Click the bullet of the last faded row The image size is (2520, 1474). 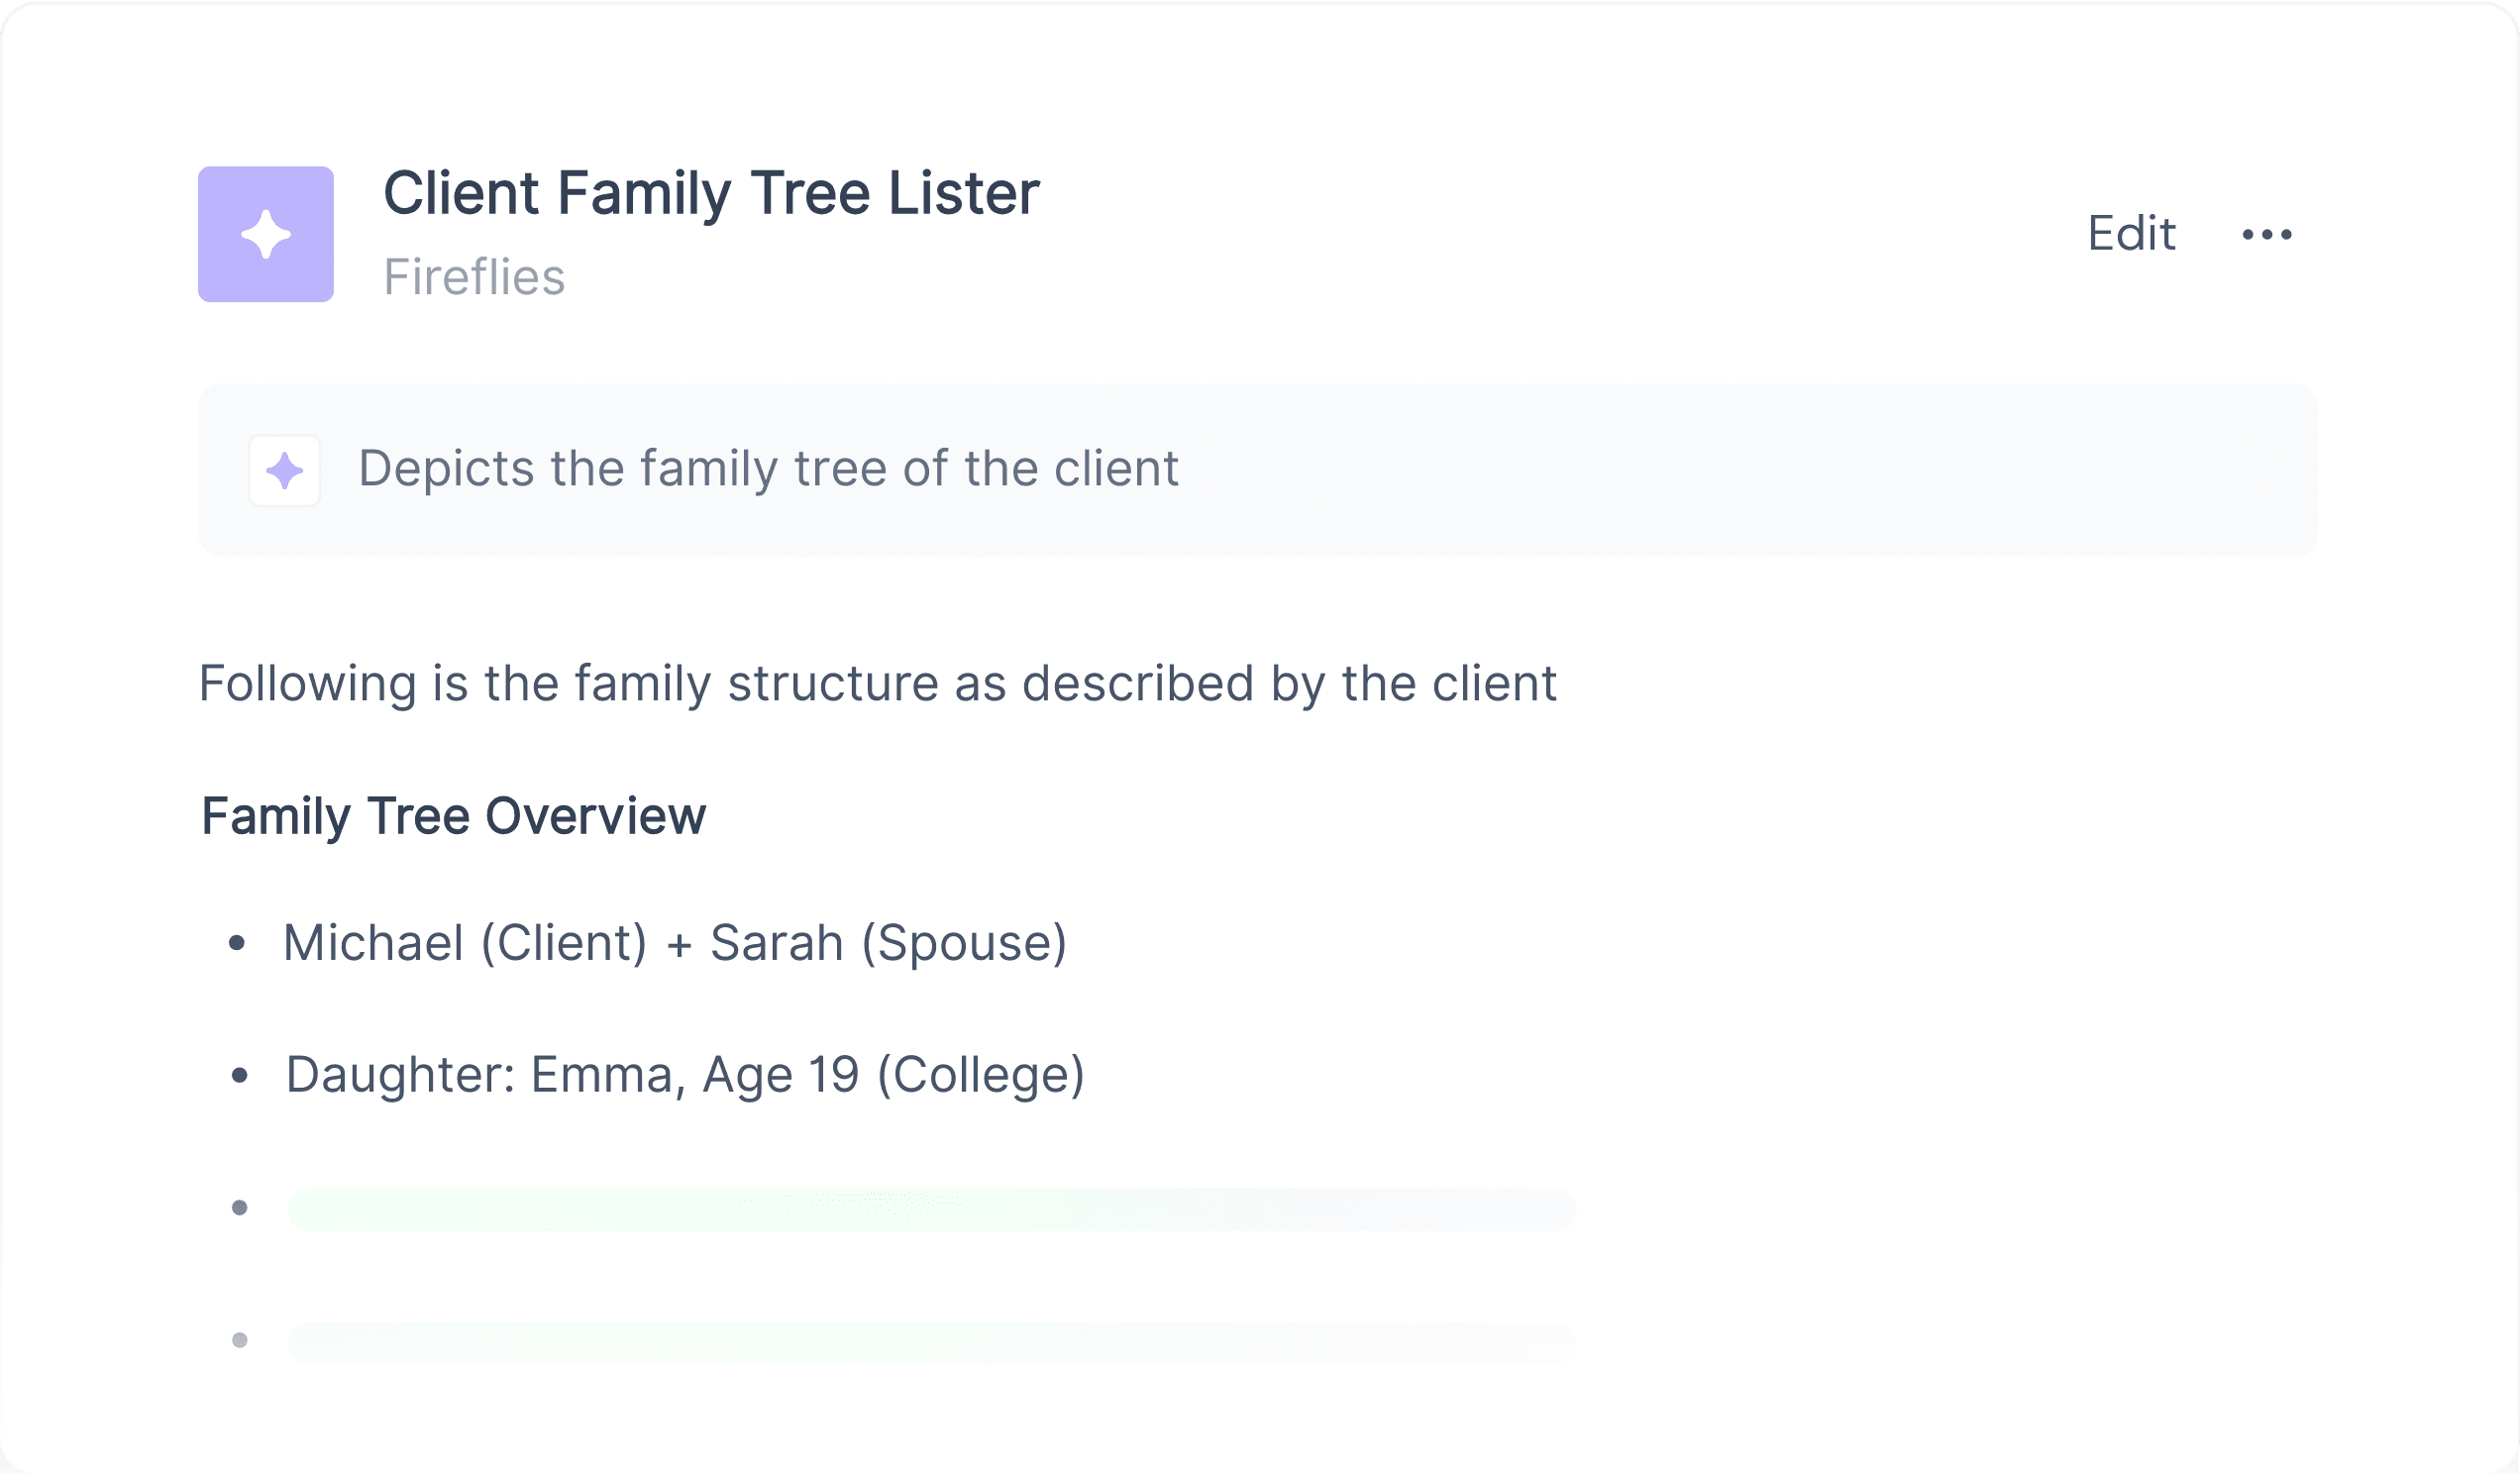239,1341
